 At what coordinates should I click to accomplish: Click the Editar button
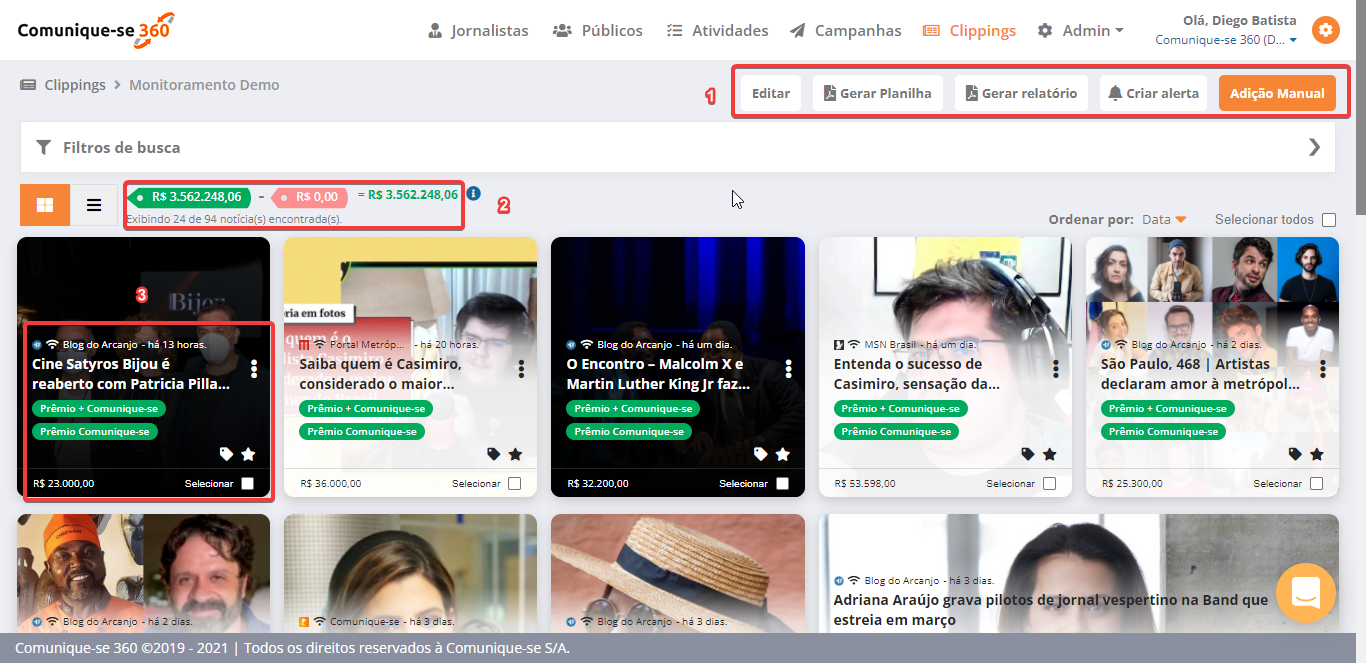pyautogui.click(x=771, y=93)
